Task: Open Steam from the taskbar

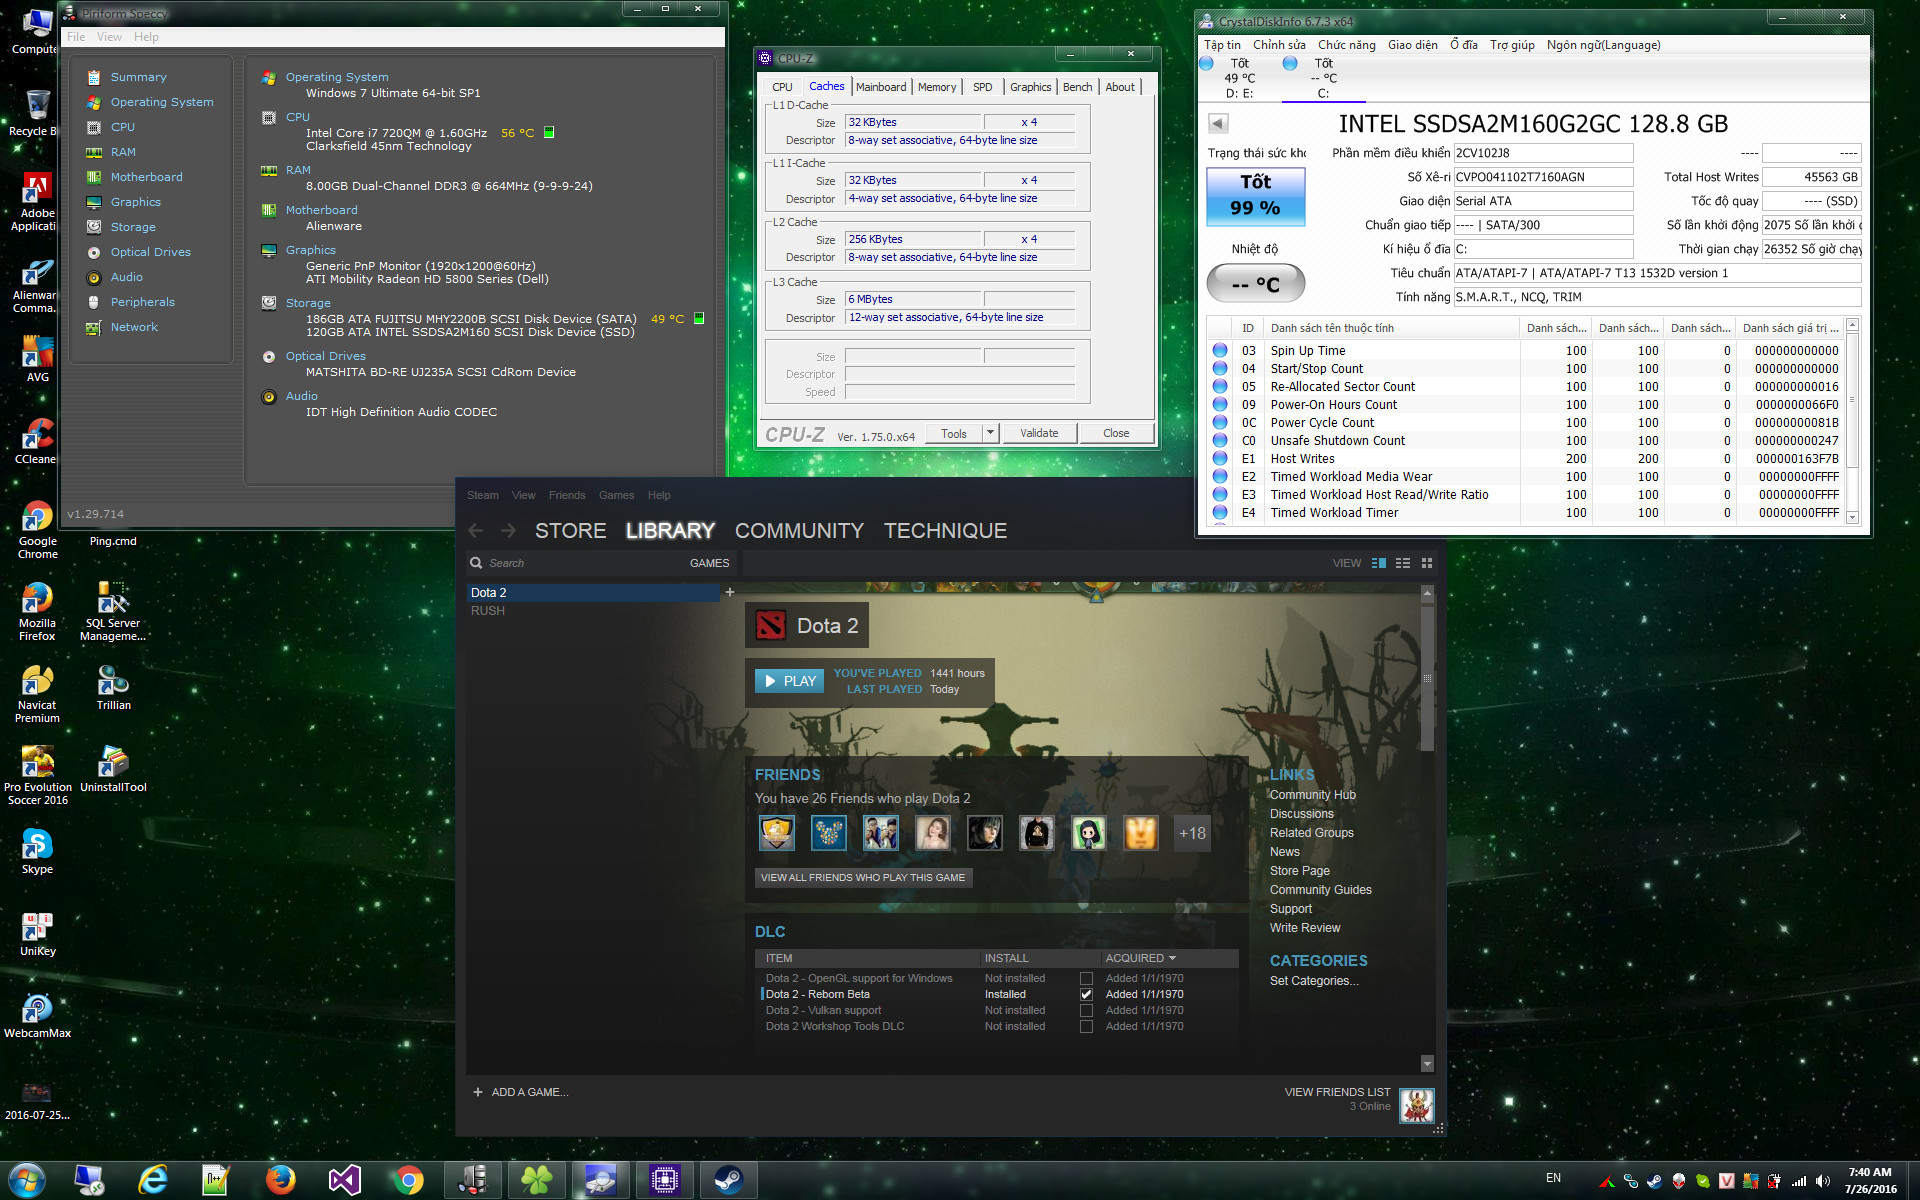Action: (x=727, y=1180)
